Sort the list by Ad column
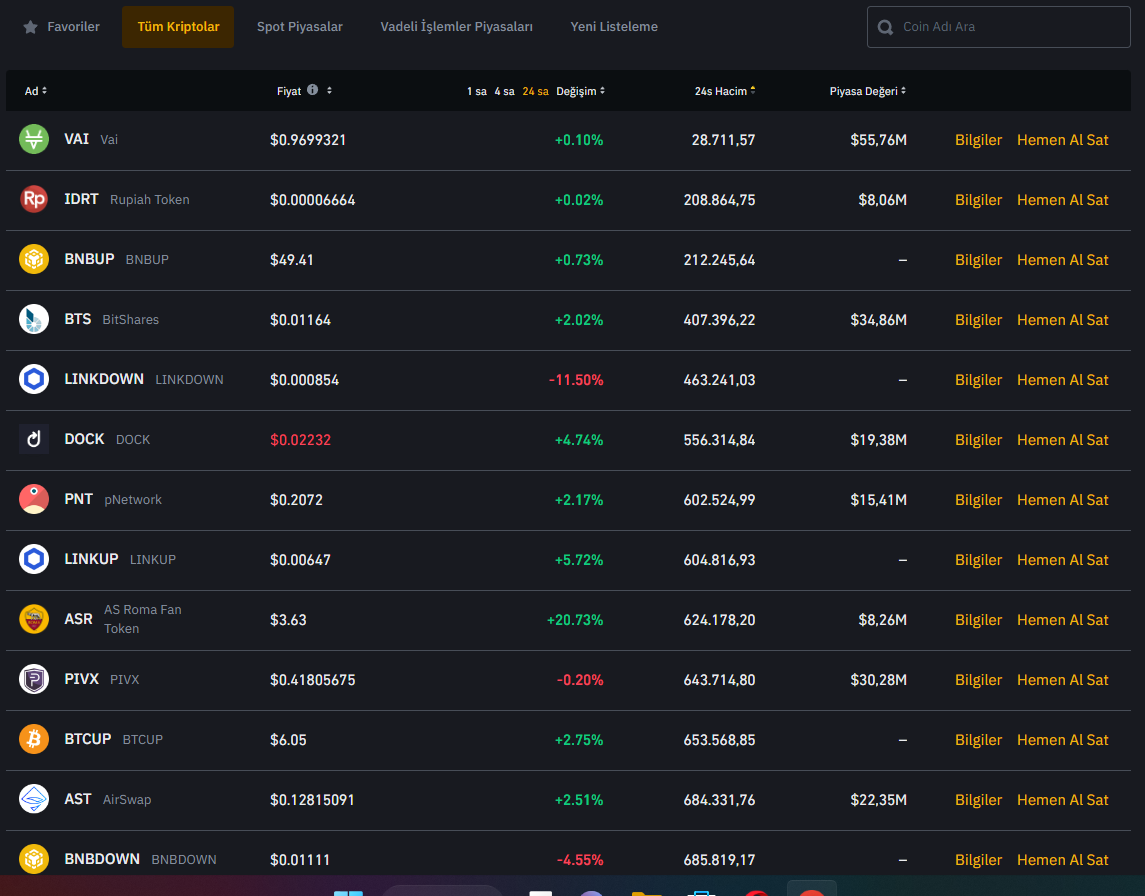Viewport: 1145px width, 896px height. click(x=36, y=91)
